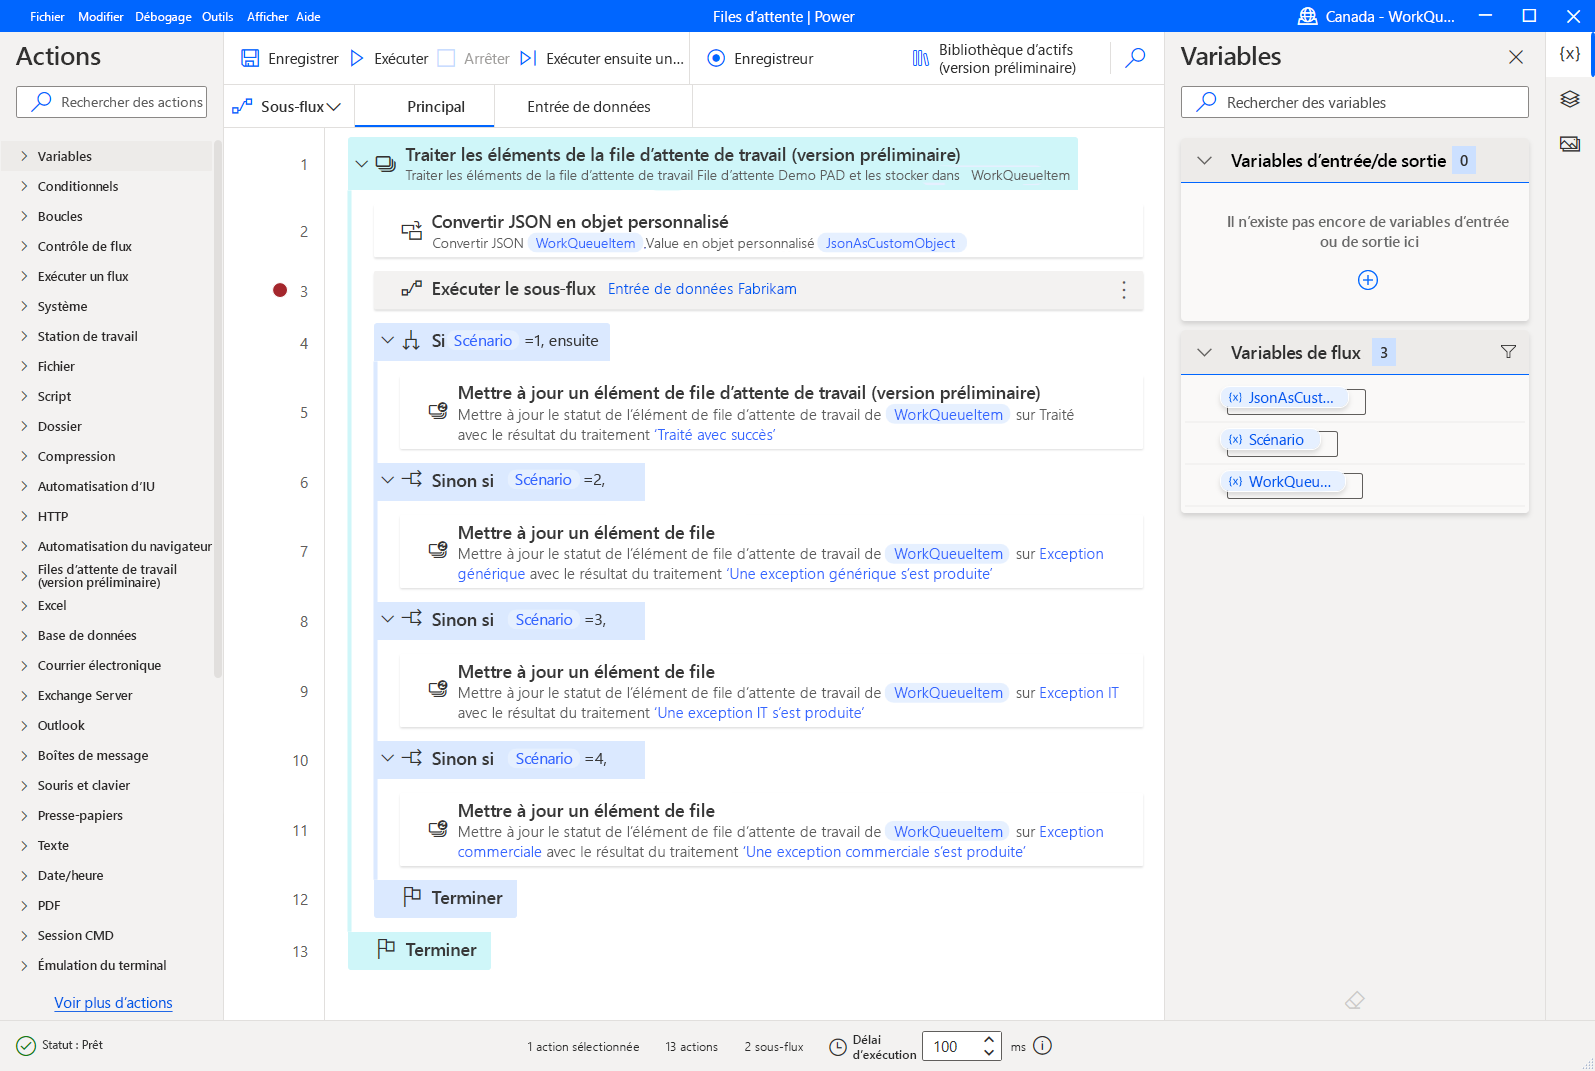
Task: Click the Scénario flow variable
Action: pos(1272,440)
